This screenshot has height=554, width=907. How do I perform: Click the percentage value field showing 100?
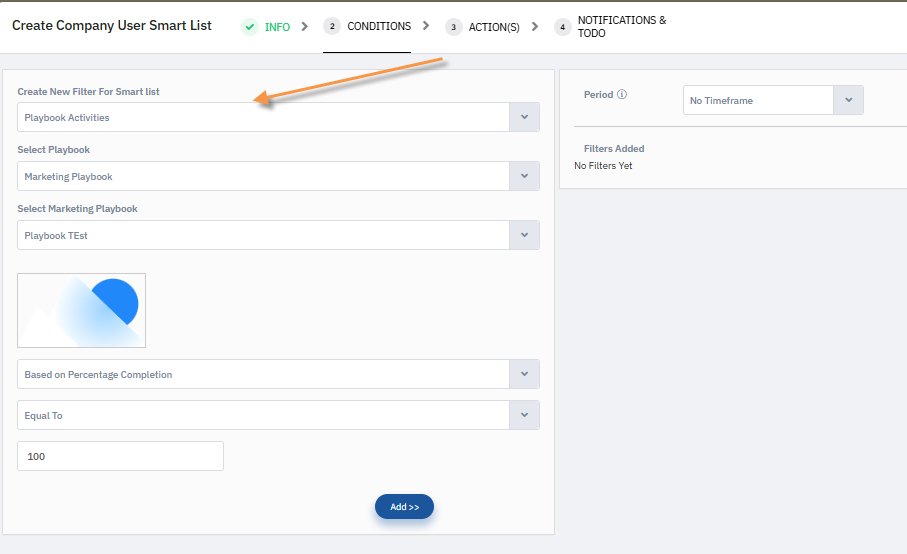(x=120, y=456)
